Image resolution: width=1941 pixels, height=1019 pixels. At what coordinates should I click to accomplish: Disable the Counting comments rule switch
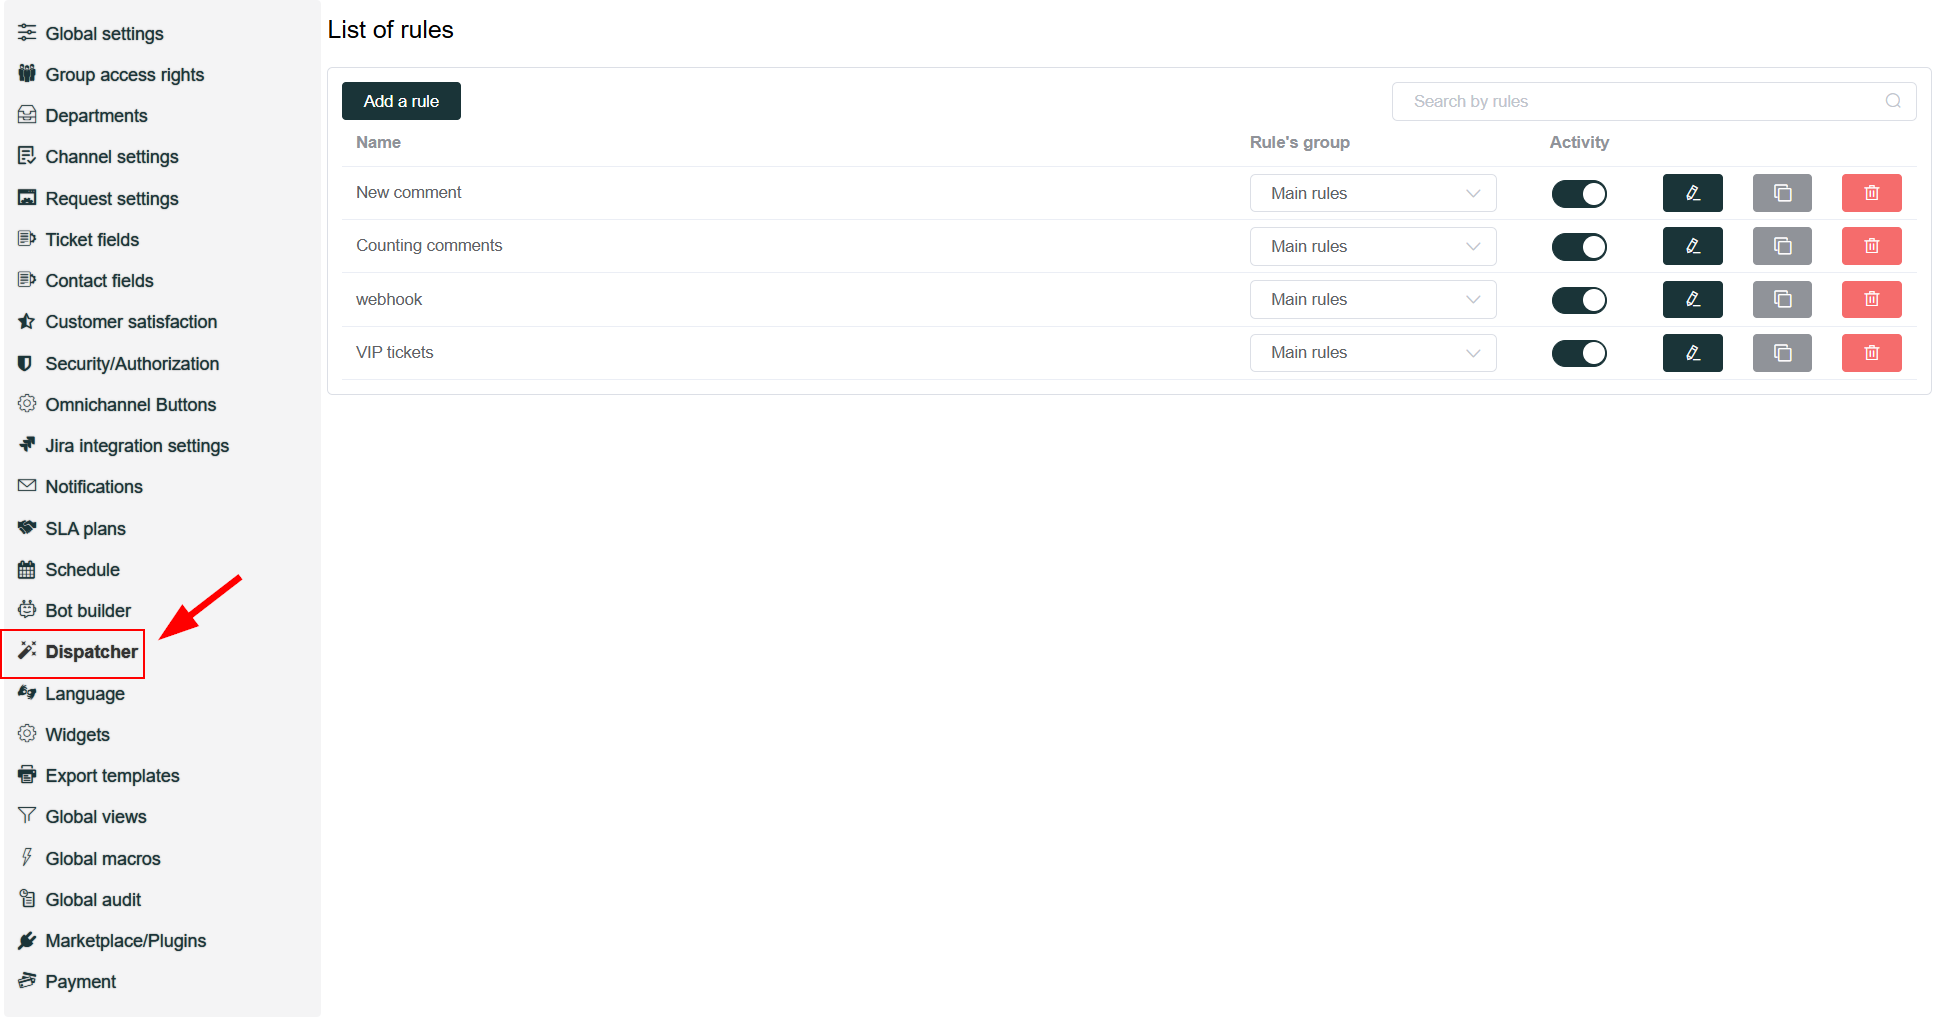(x=1579, y=246)
